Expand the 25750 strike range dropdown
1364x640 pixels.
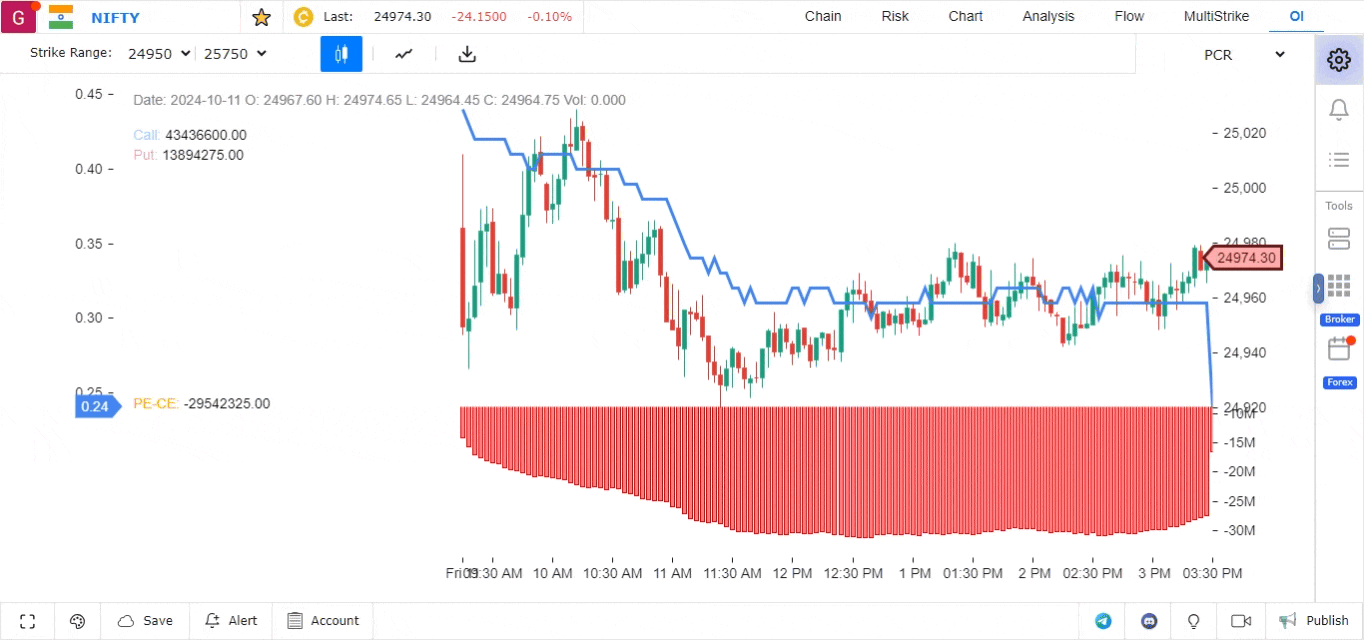pyautogui.click(x=235, y=54)
